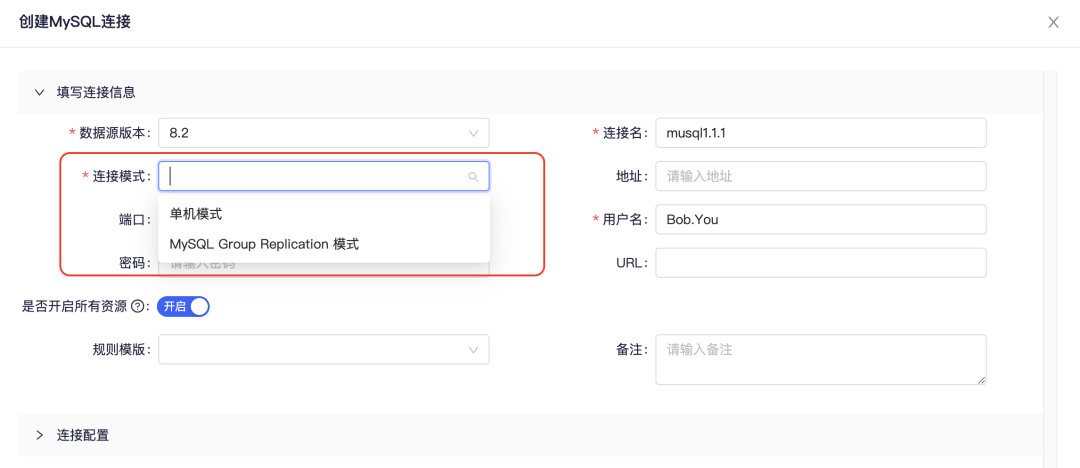Edit the 连接名 field with musql1.1.1
Image resolution: width=1080 pixels, height=468 pixels.
(x=821, y=133)
